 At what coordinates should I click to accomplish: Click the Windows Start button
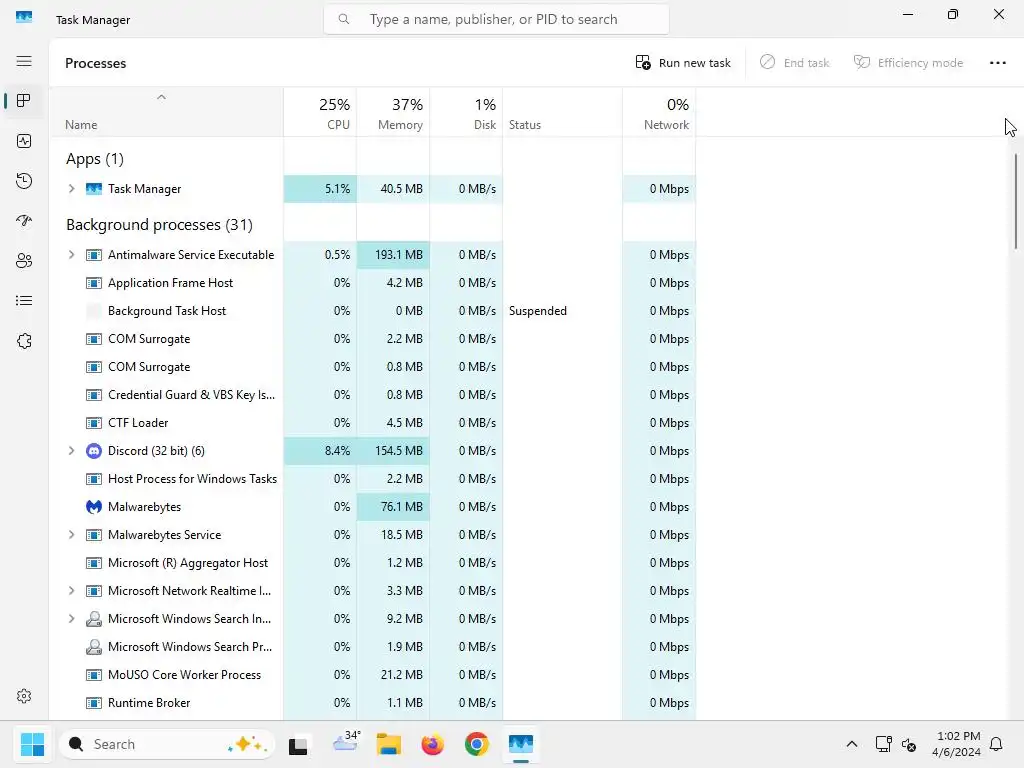pyautogui.click(x=32, y=744)
